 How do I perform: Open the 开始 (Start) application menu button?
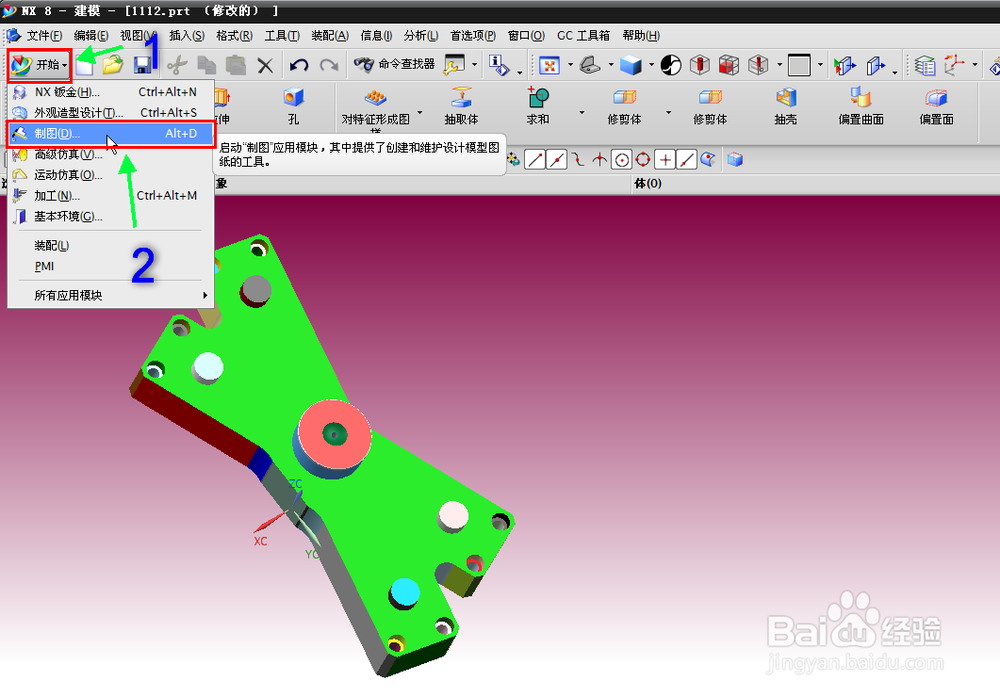39,65
